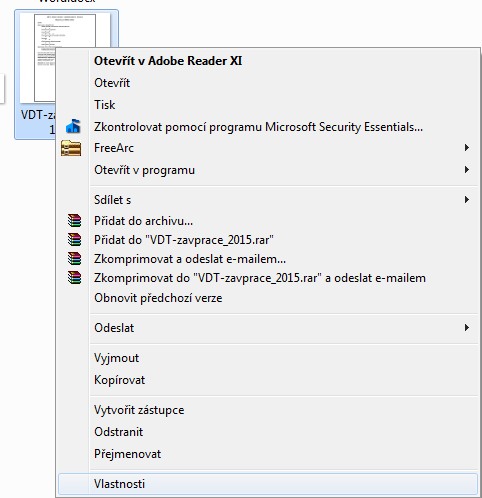Expand the Sdílet s submenu arrow
The height and width of the screenshot is (498, 482).
[467, 200]
